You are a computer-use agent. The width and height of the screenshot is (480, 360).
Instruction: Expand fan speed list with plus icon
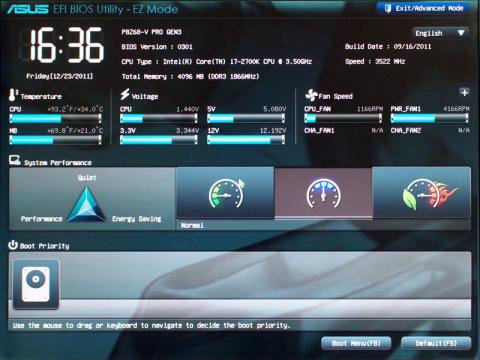pos(464,92)
